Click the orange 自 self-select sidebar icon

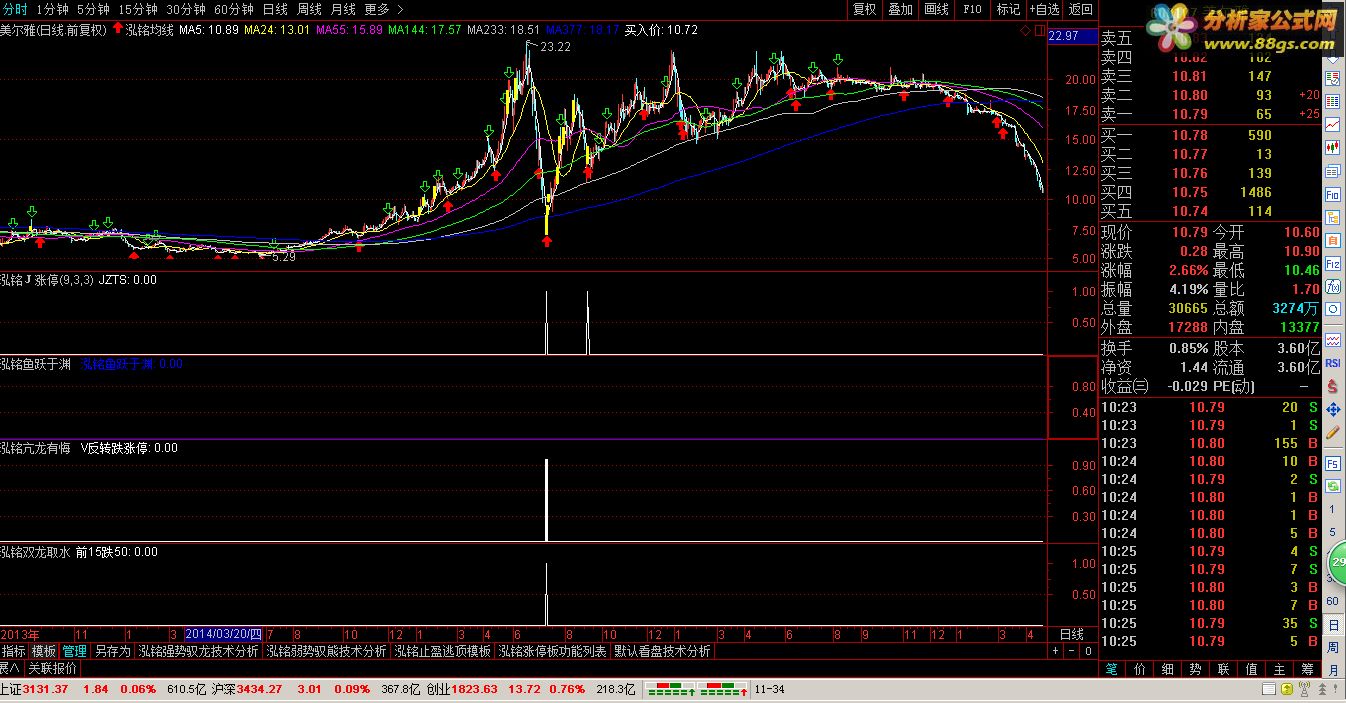click(x=1332, y=240)
